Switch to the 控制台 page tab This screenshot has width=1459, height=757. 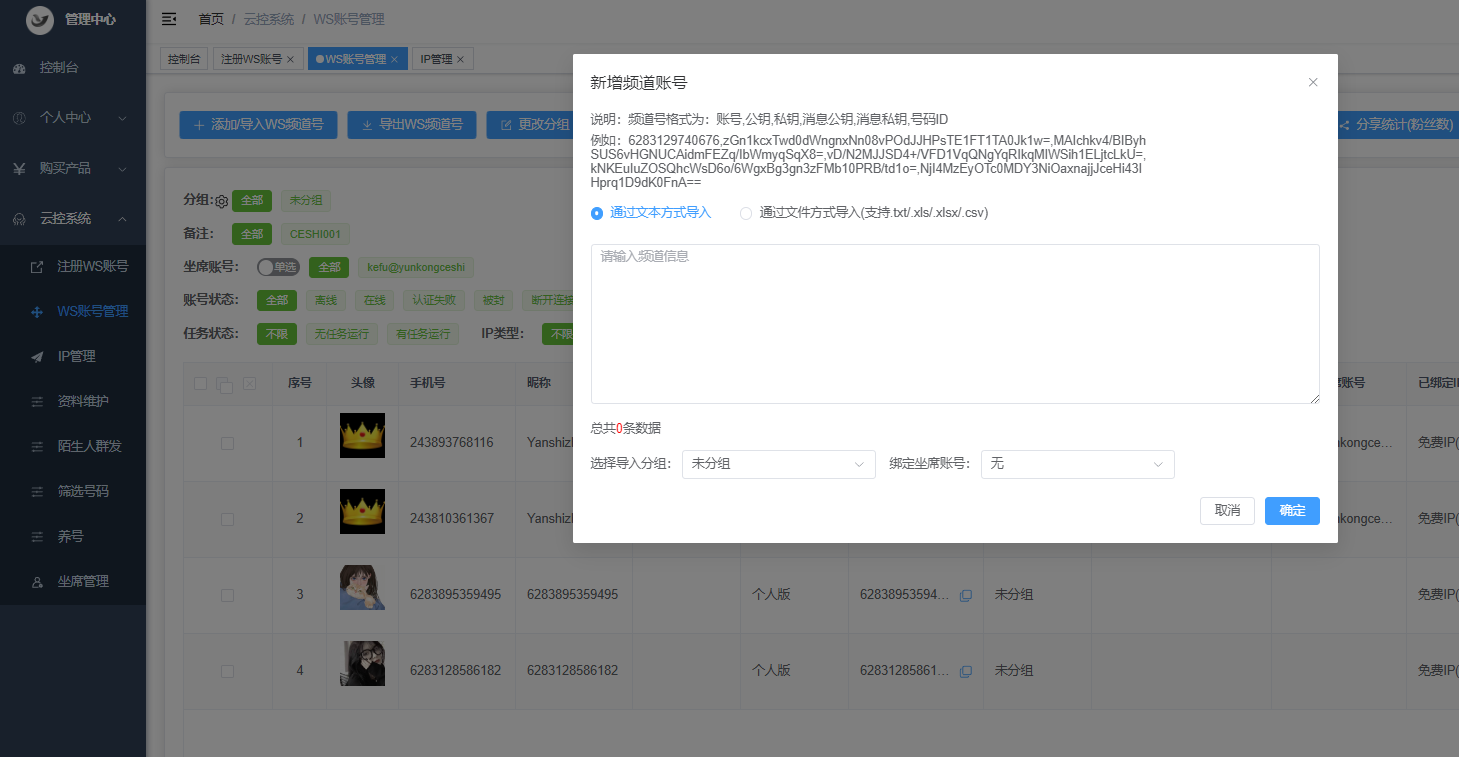(184, 59)
